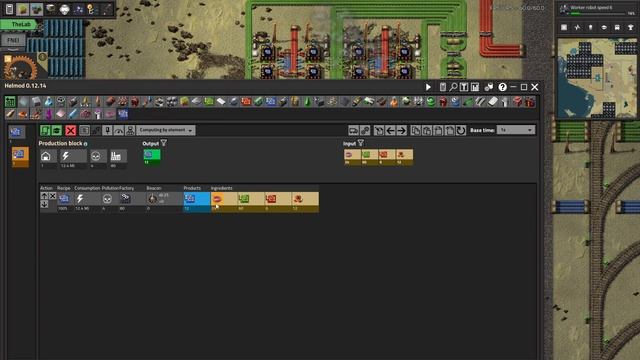Click the truck-like icon left of chain link

[353, 130]
